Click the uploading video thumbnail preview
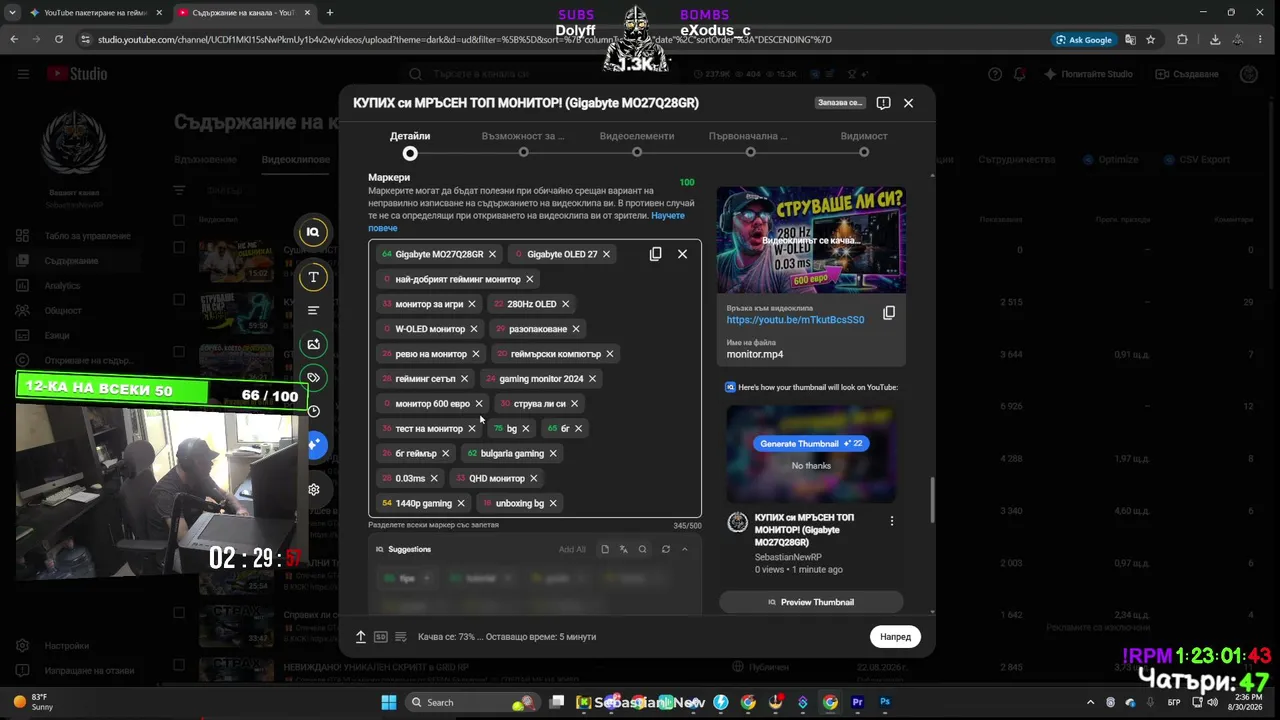 [x=811, y=240]
